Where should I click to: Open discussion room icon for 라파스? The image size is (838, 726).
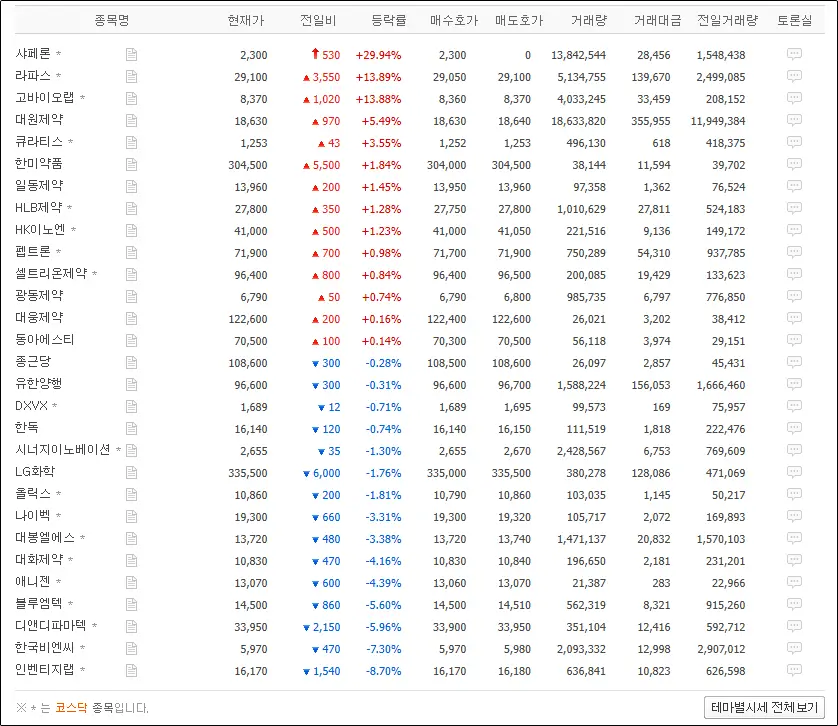794,76
